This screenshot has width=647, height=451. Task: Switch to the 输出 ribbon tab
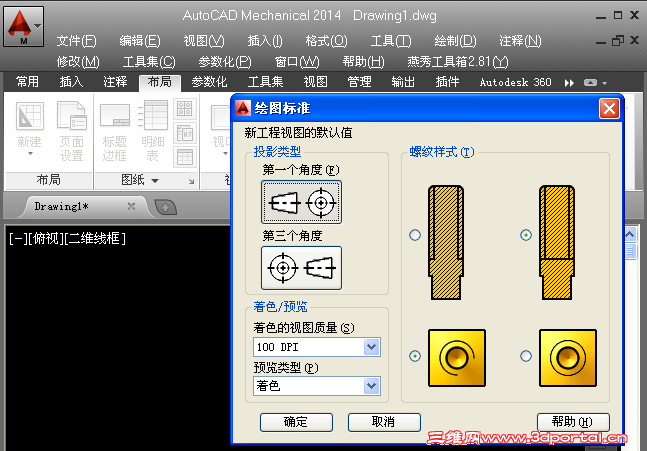point(403,82)
